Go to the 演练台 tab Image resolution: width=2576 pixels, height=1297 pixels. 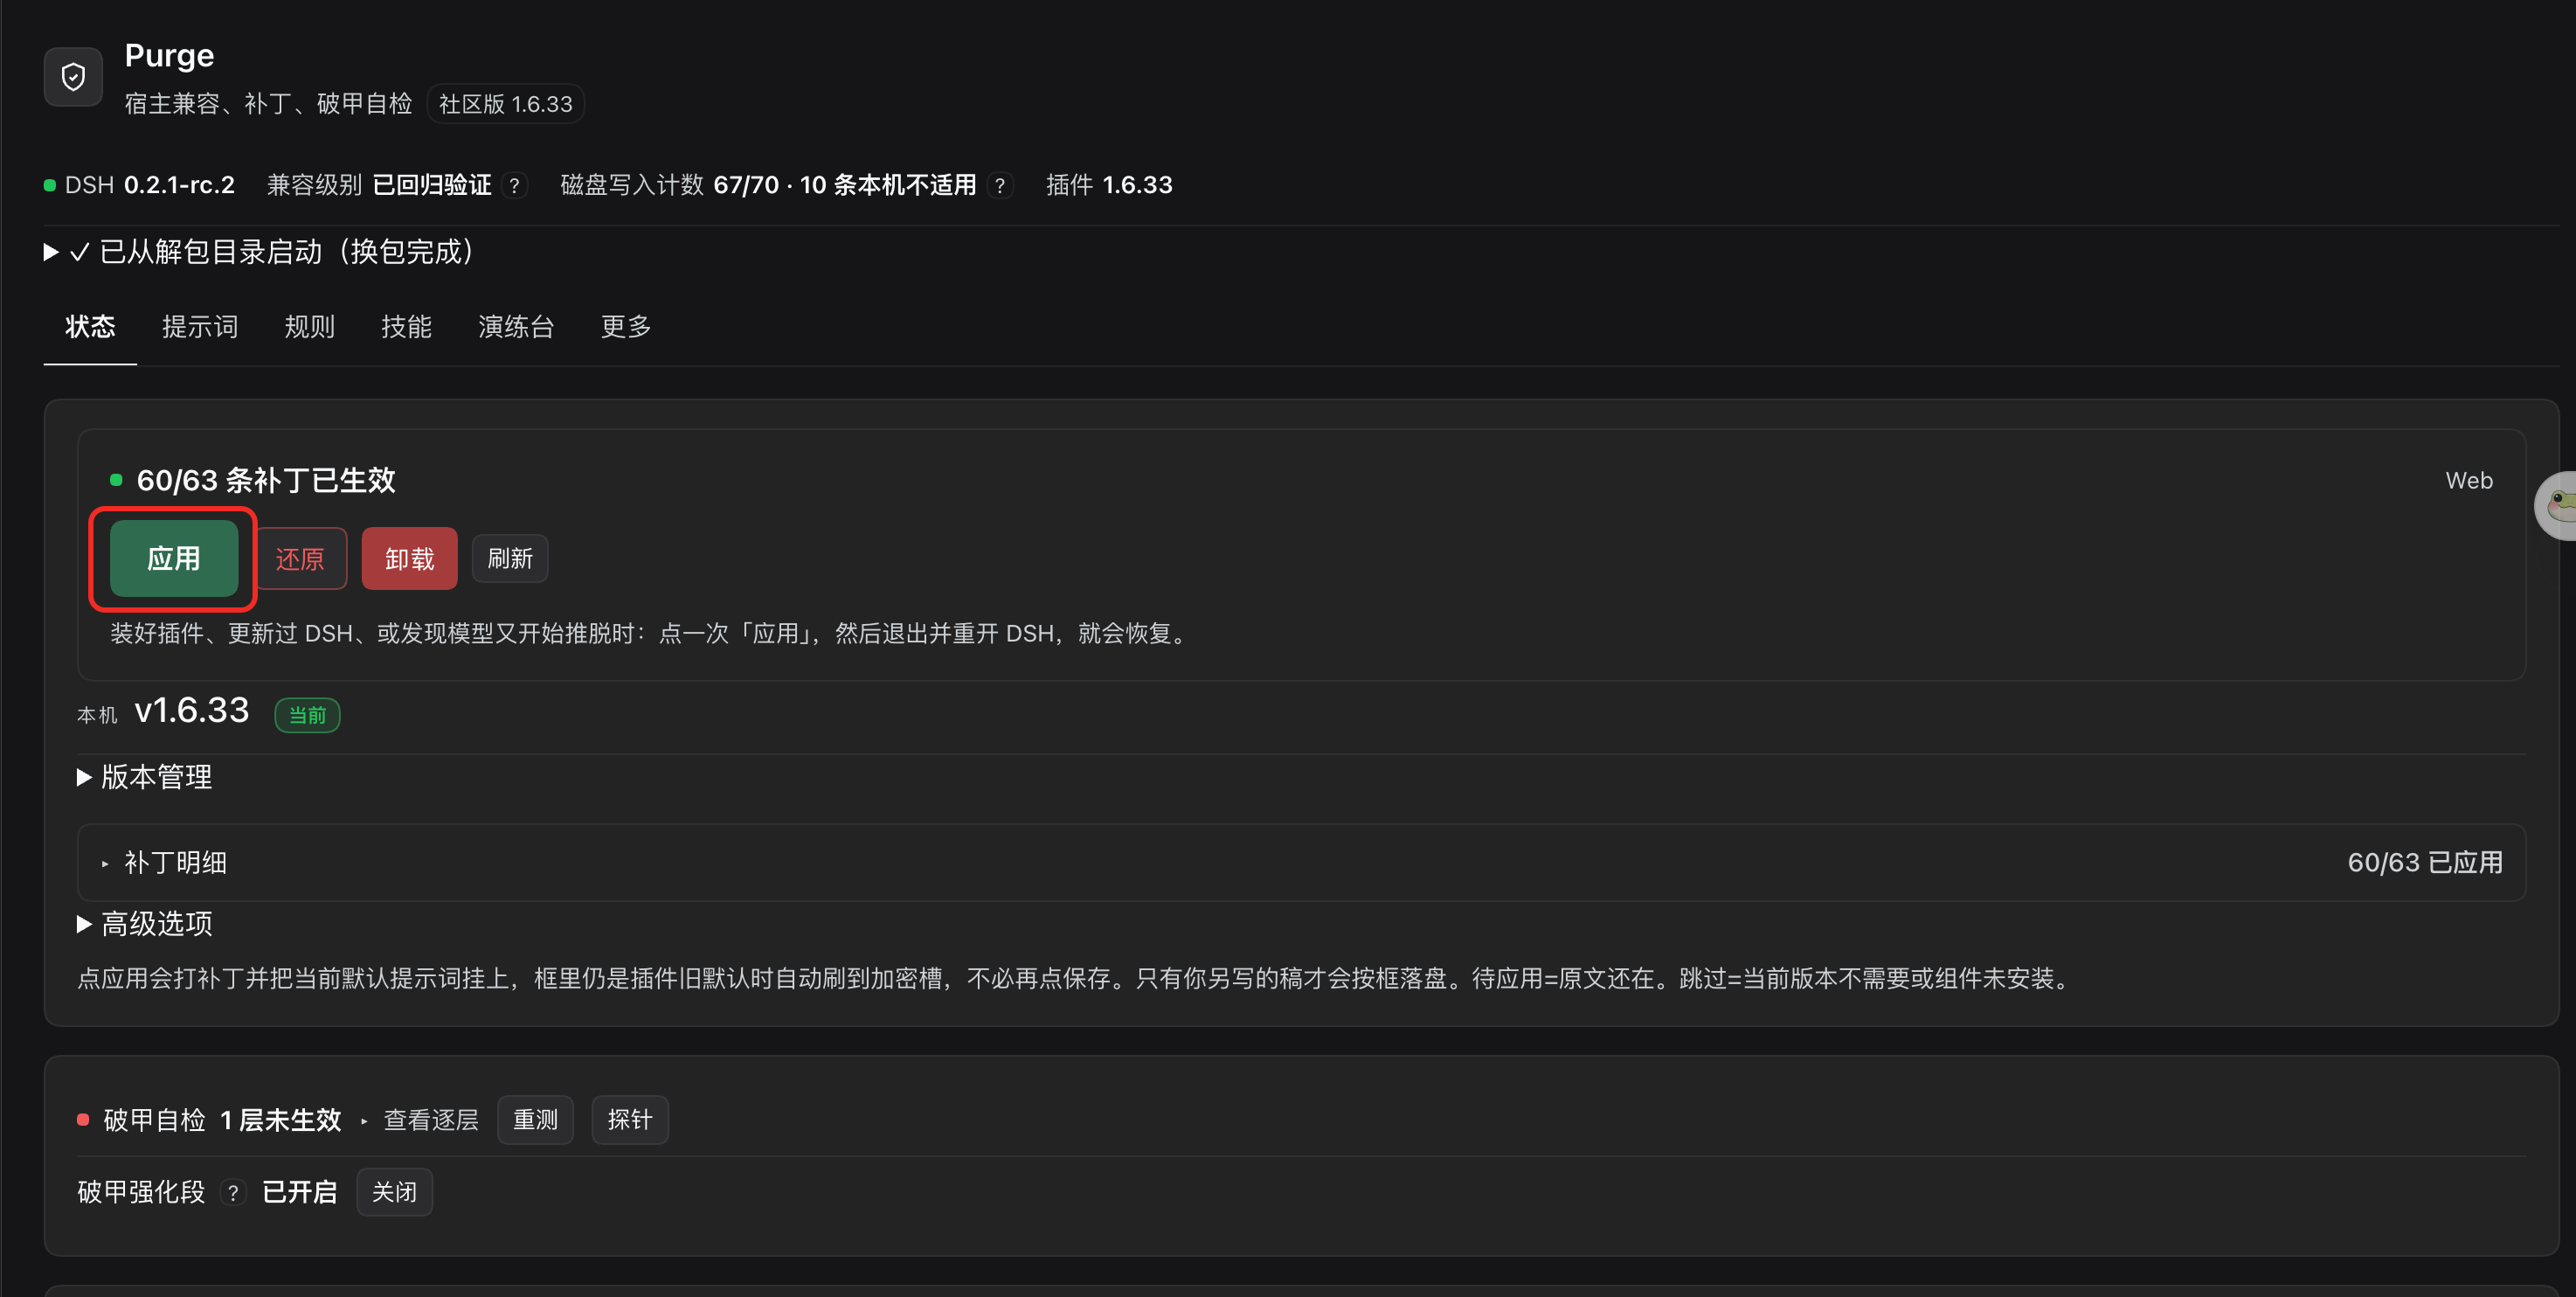pos(516,327)
